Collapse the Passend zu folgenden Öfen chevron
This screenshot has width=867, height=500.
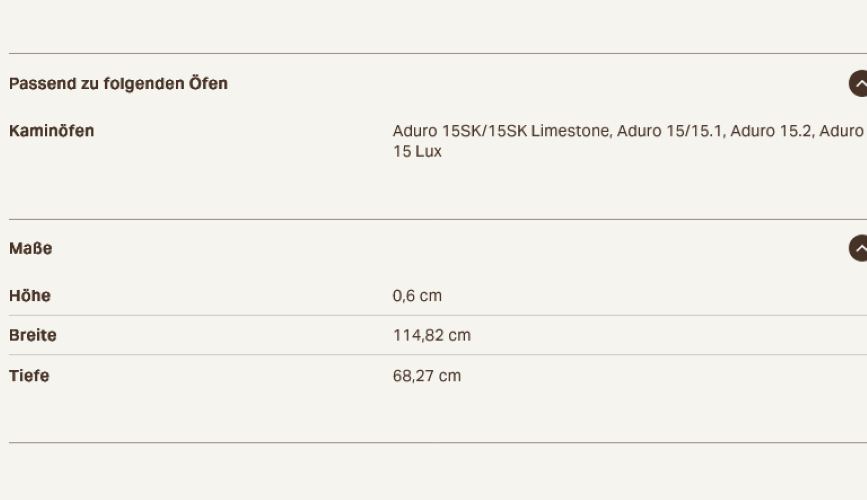[858, 84]
